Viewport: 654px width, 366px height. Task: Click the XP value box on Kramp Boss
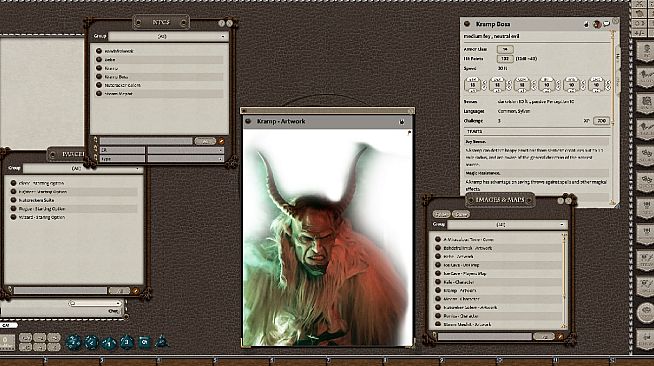coord(601,121)
